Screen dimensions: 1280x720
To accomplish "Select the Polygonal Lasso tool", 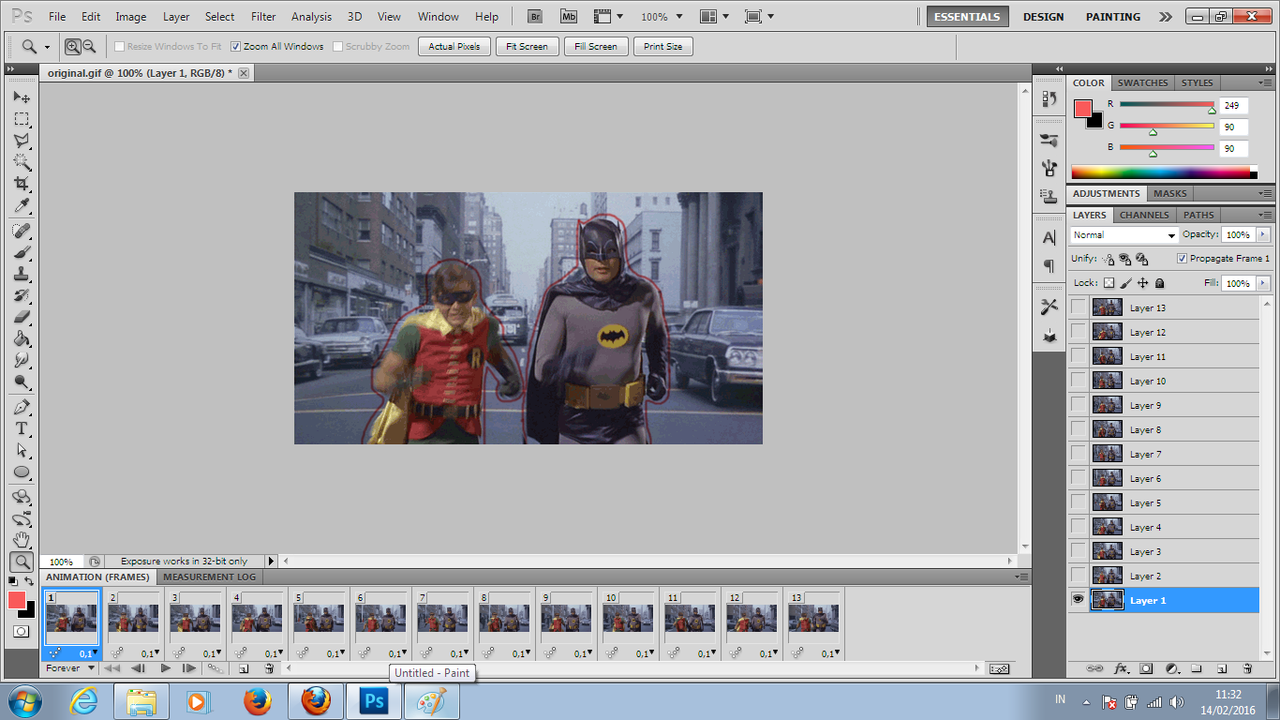I will click(21, 141).
